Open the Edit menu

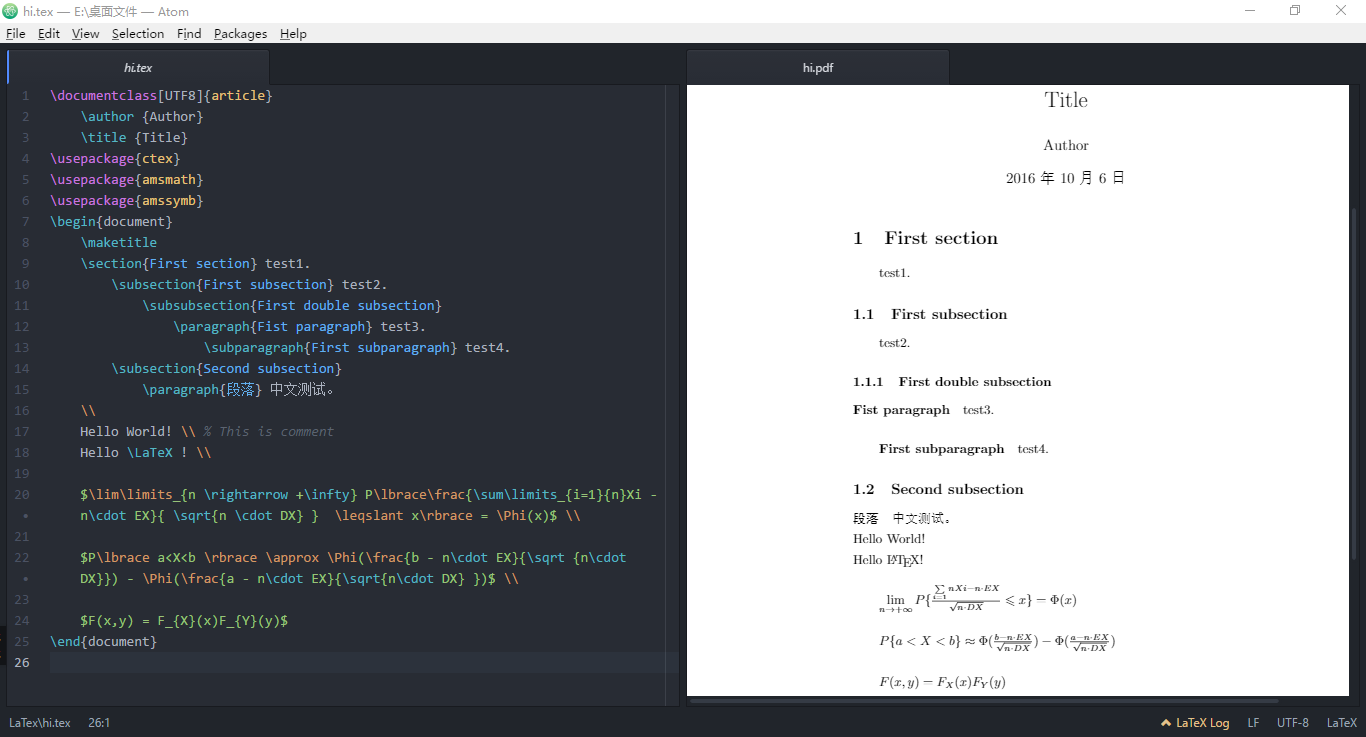click(49, 33)
